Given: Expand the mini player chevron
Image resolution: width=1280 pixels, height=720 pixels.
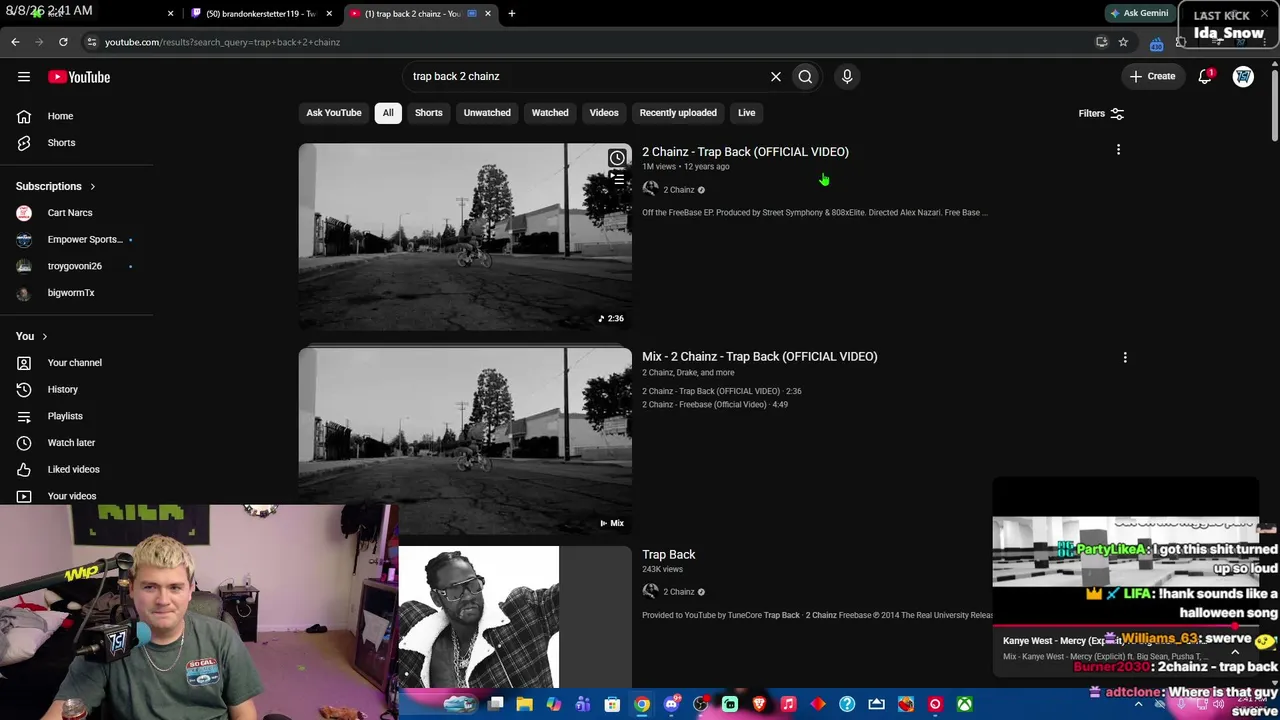Looking at the screenshot, I should click(x=1235, y=652).
